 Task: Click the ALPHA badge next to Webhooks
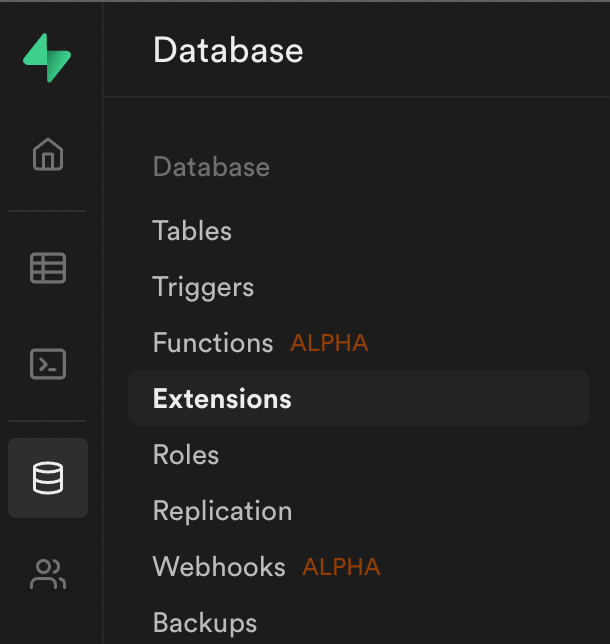point(341,567)
